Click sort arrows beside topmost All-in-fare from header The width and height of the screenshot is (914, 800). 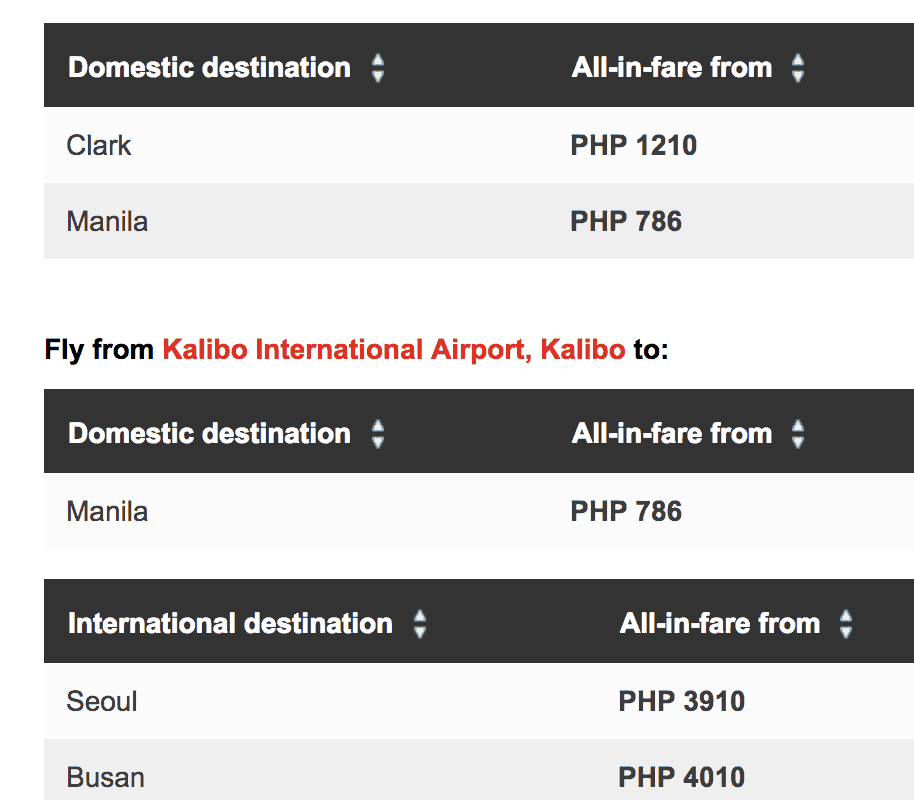pos(797,68)
